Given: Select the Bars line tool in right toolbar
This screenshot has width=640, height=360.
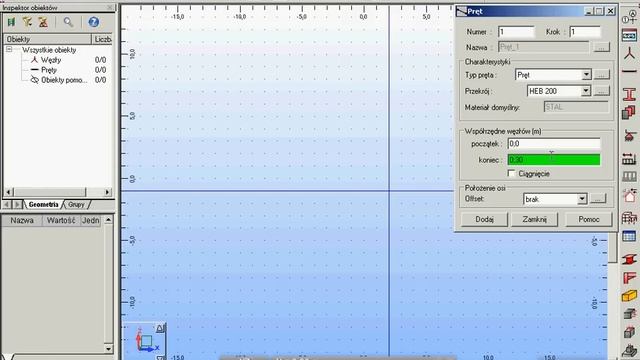Looking at the screenshot, I should (x=629, y=71).
